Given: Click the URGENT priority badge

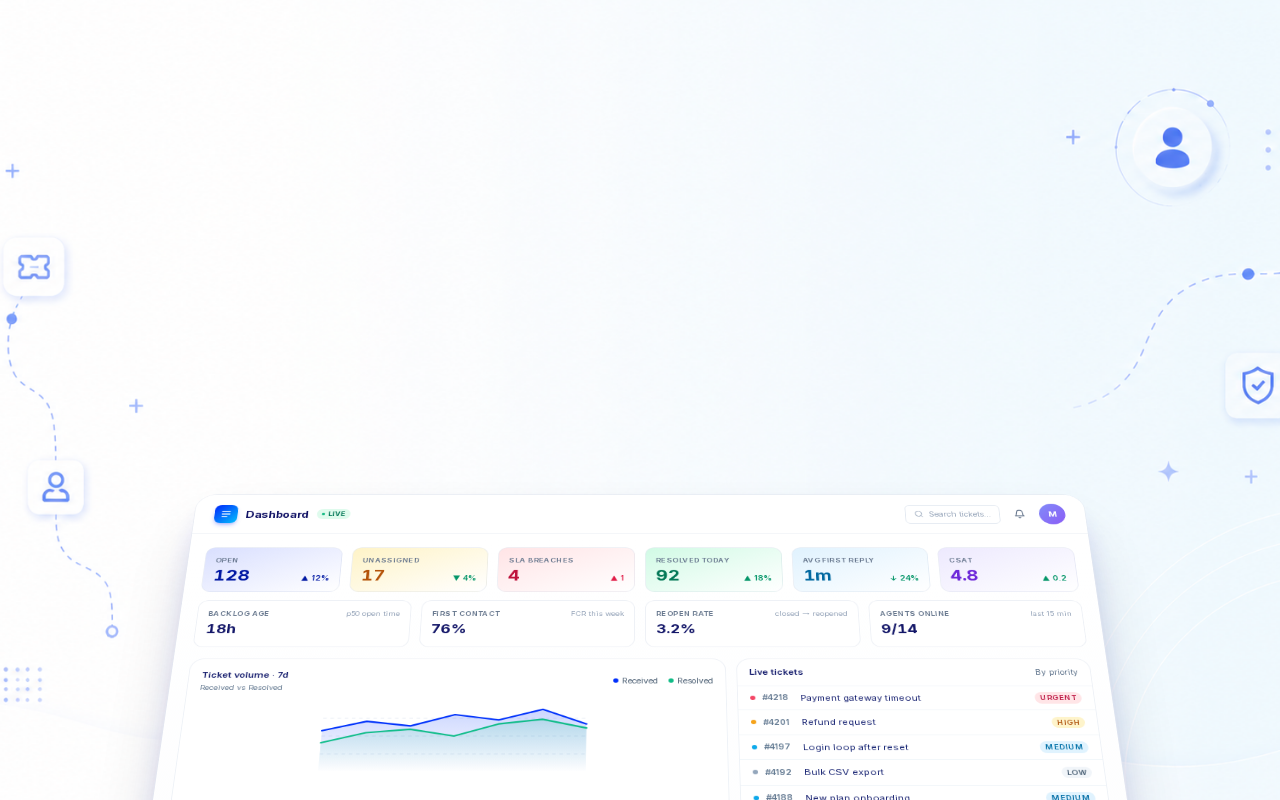Looking at the screenshot, I should [x=1058, y=698].
